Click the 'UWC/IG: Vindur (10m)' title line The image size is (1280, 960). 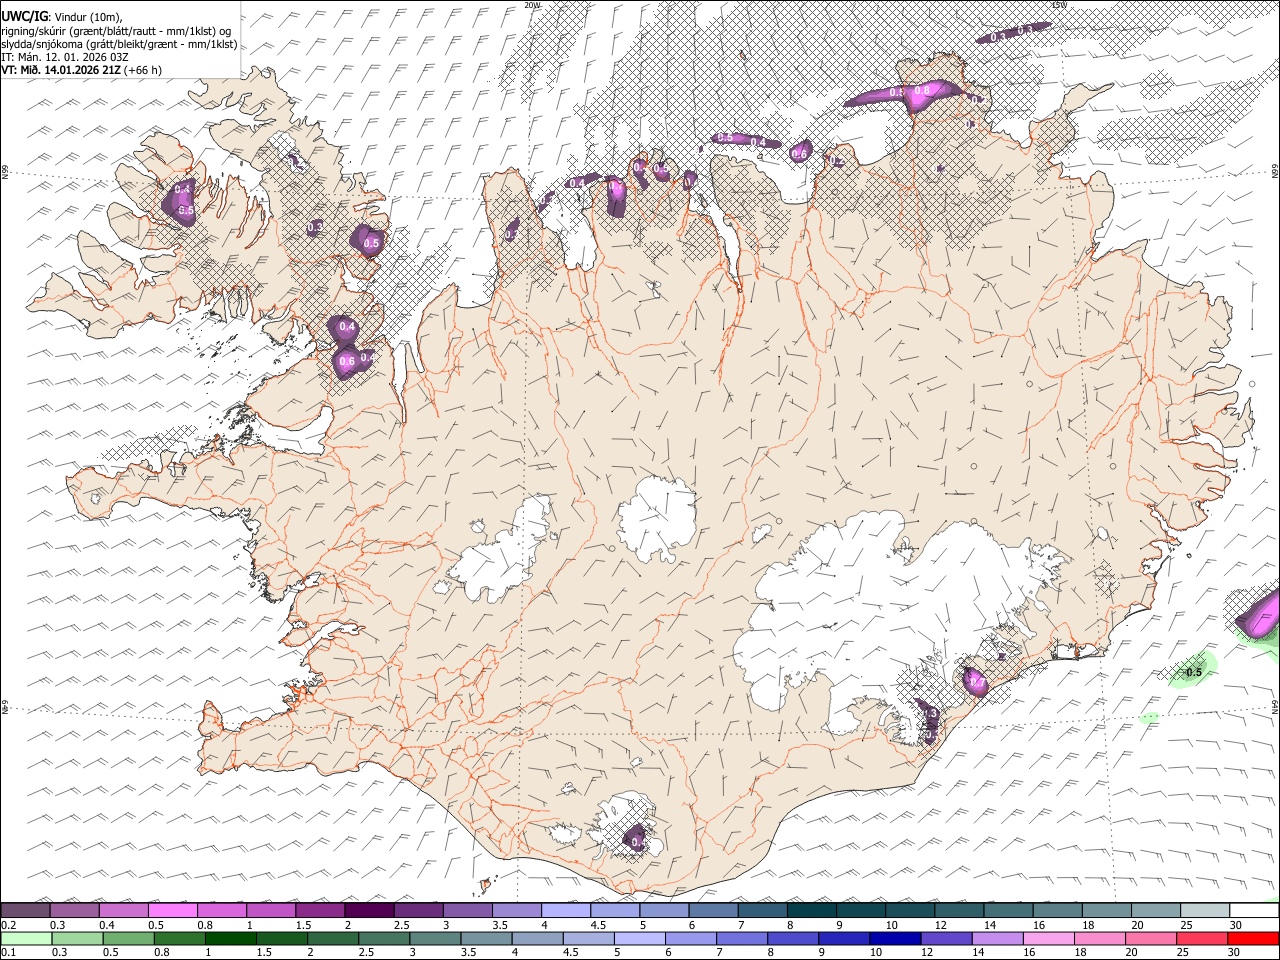(61, 17)
